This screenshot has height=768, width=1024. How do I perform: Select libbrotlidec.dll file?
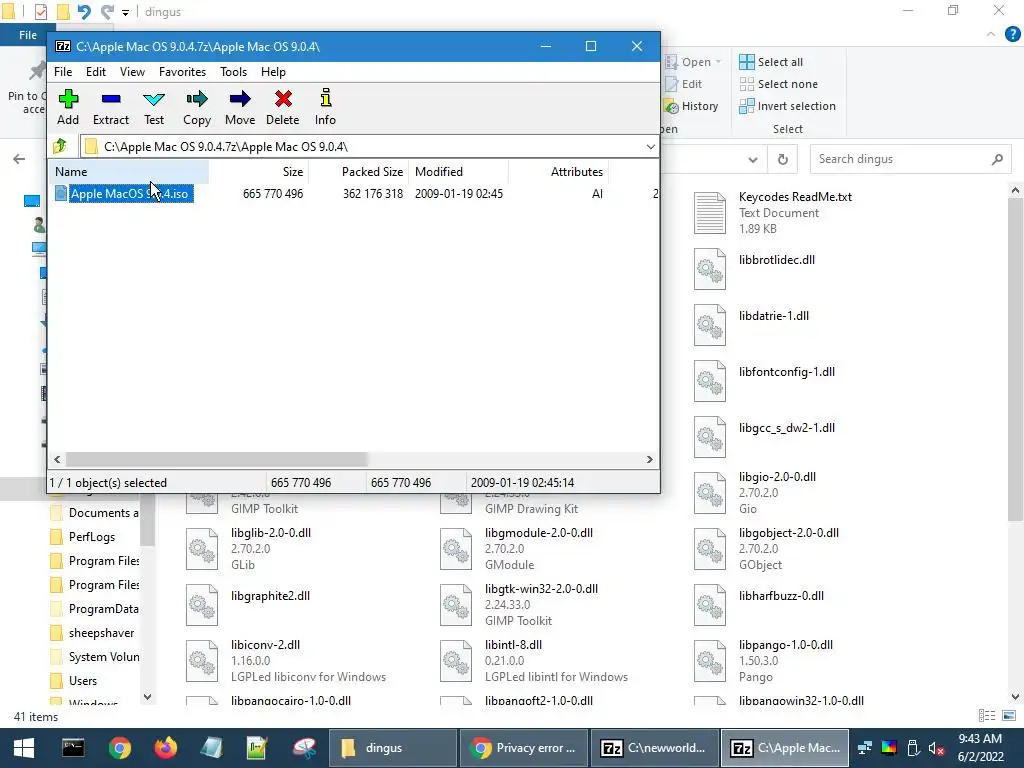[754, 269]
